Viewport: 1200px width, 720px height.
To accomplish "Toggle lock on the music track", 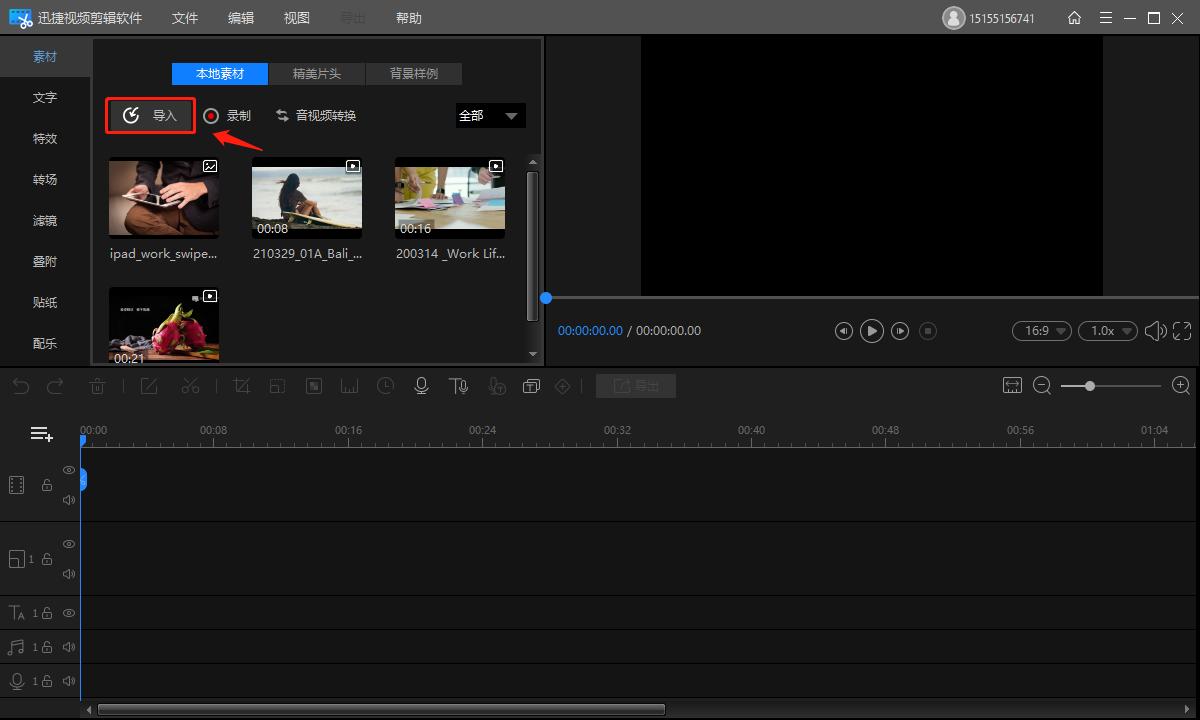I will tap(46, 647).
